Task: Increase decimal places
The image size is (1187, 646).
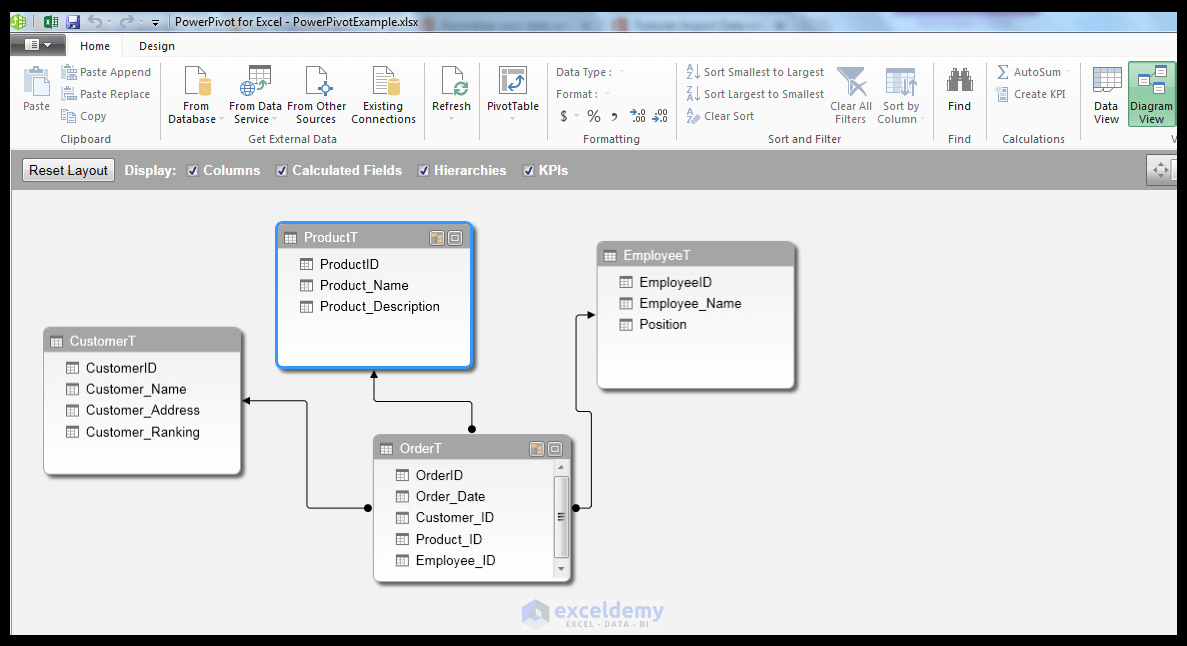Action: click(638, 116)
